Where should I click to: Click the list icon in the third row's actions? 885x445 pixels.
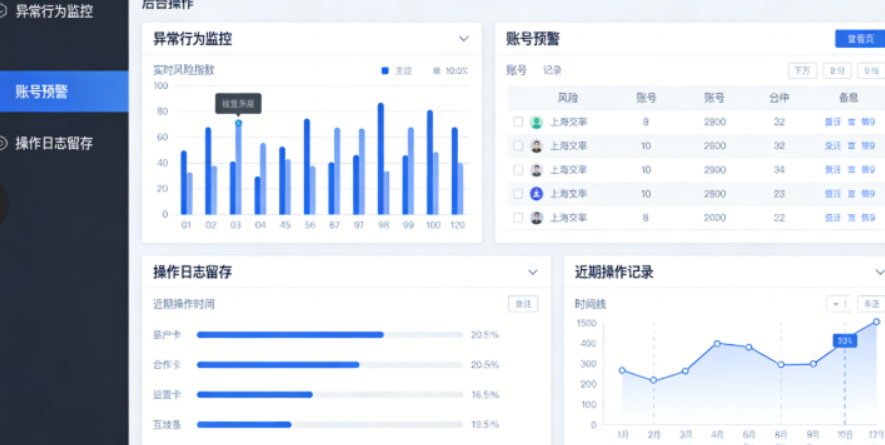pos(851,170)
